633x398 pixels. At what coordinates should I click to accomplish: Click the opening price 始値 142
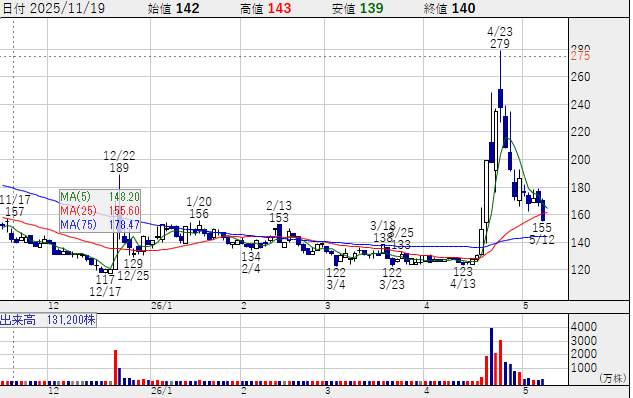[173, 8]
